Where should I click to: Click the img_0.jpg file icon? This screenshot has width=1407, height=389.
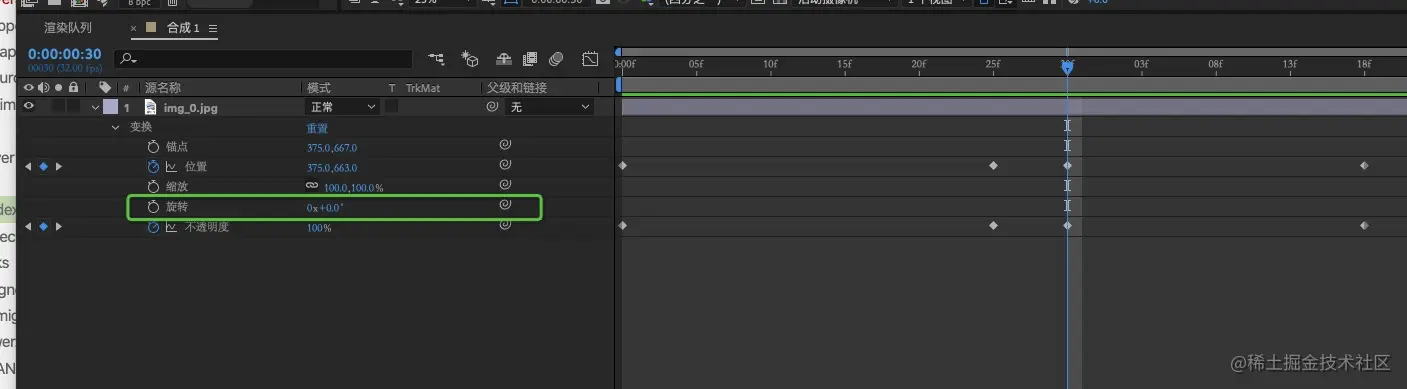point(151,107)
